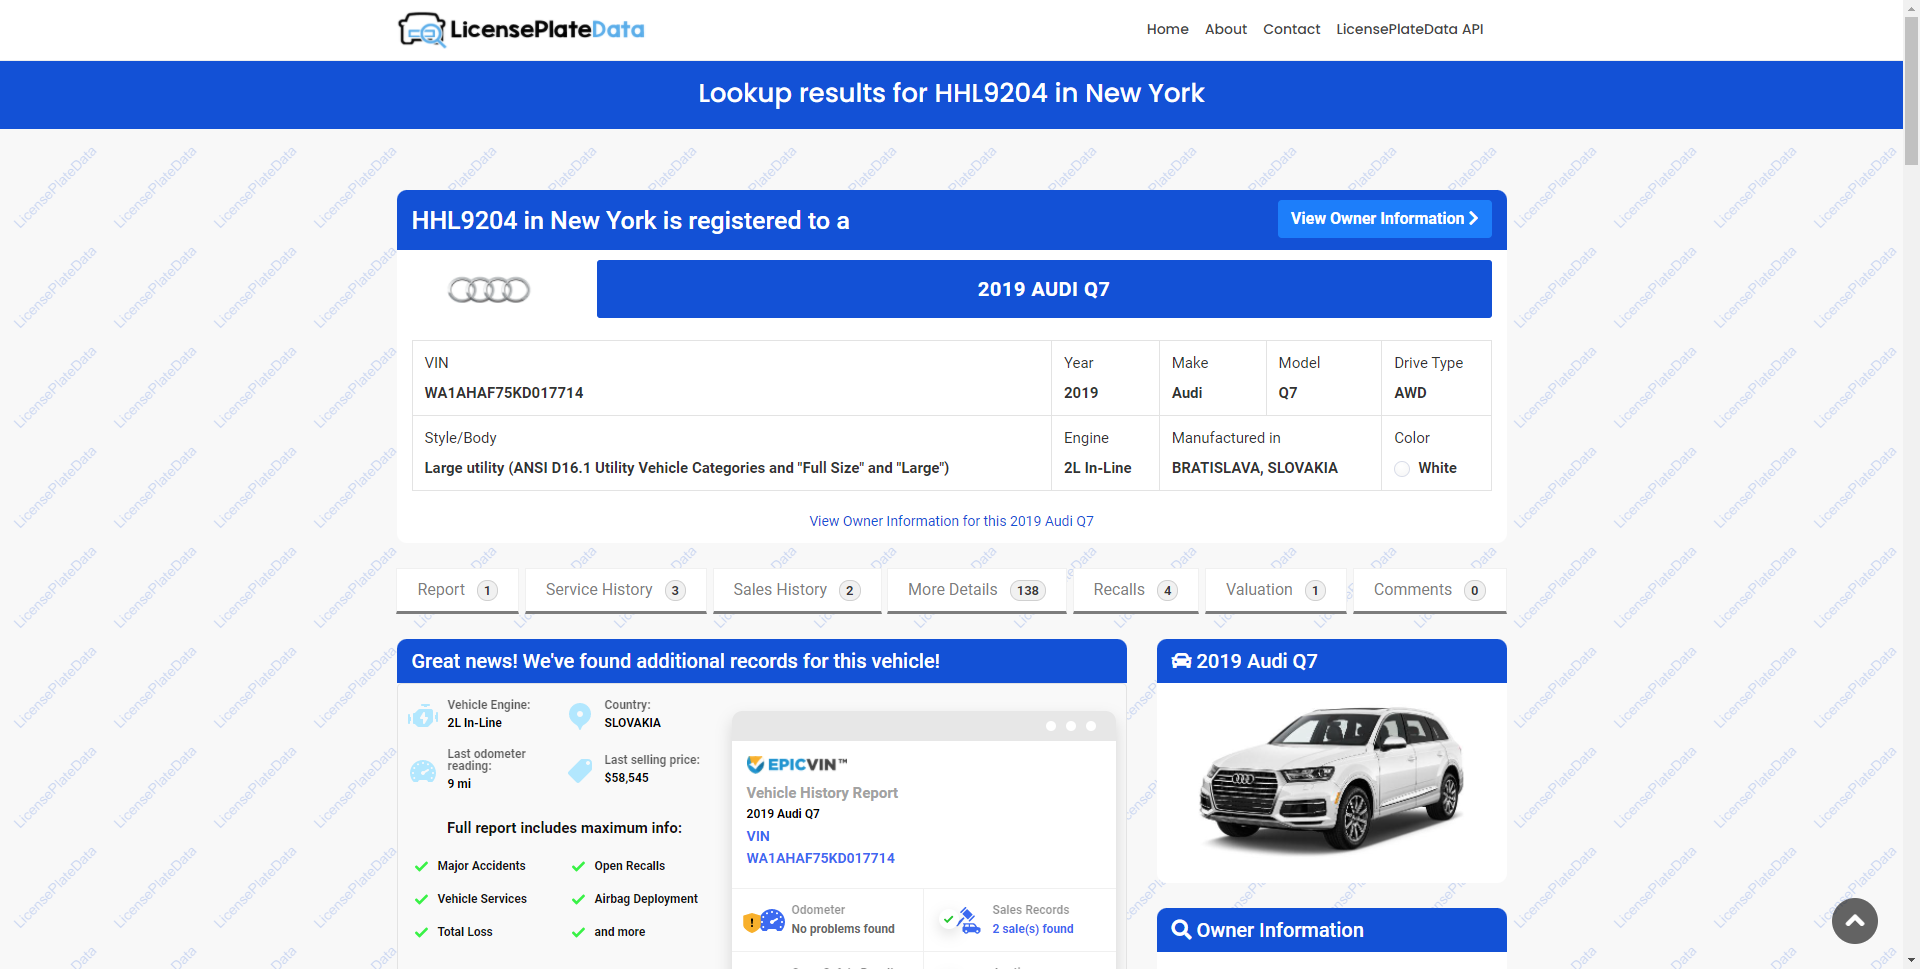Click the Audi rings logo
Image resolution: width=1920 pixels, height=969 pixels.
(x=489, y=289)
